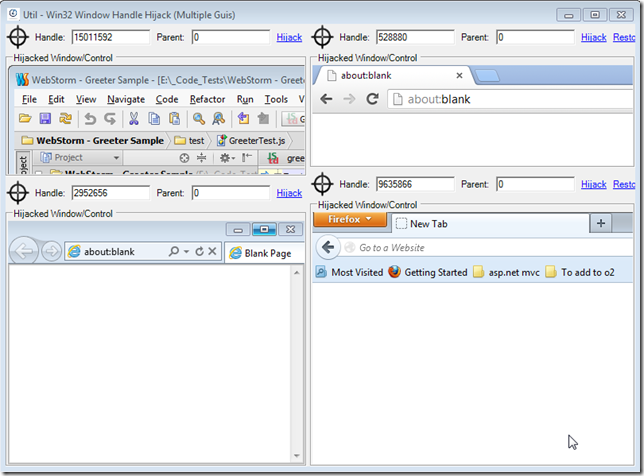Click Chrome's back arrow button

[x=326, y=99]
